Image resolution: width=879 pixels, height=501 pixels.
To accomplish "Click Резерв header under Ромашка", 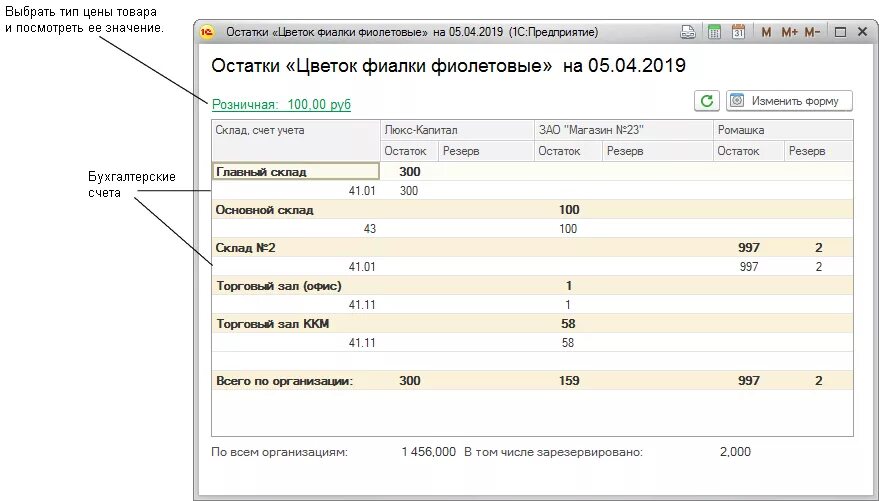I will 819,151.
